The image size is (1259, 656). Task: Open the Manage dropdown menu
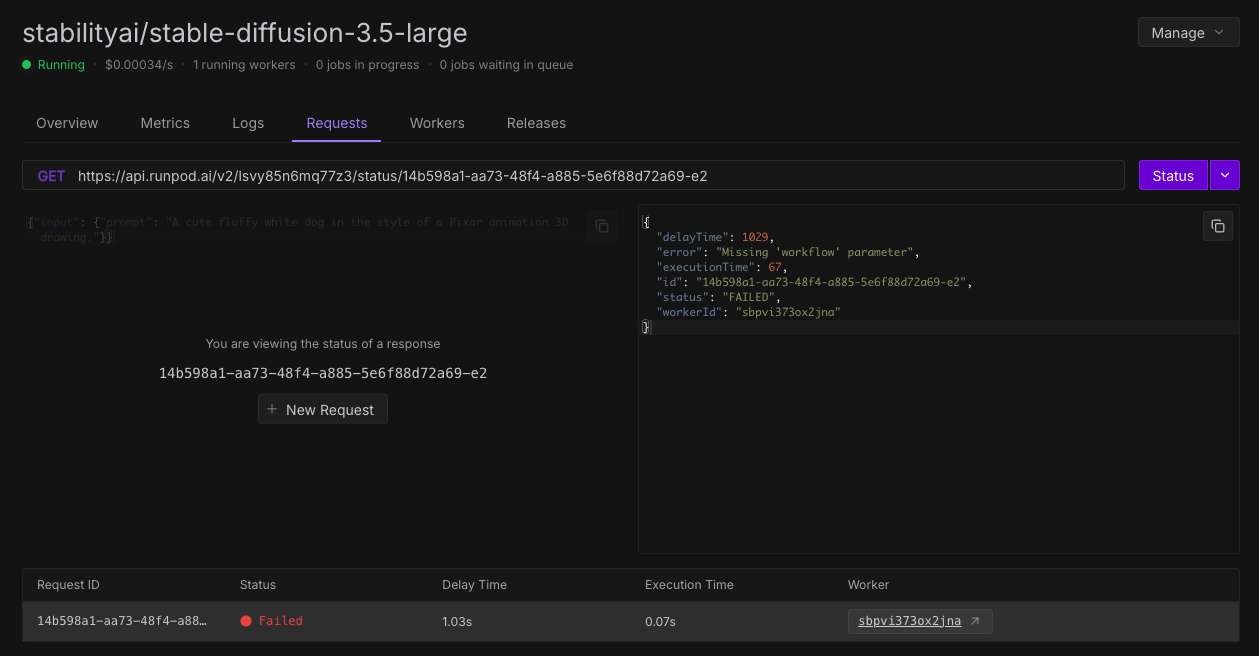[x=1188, y=32]
